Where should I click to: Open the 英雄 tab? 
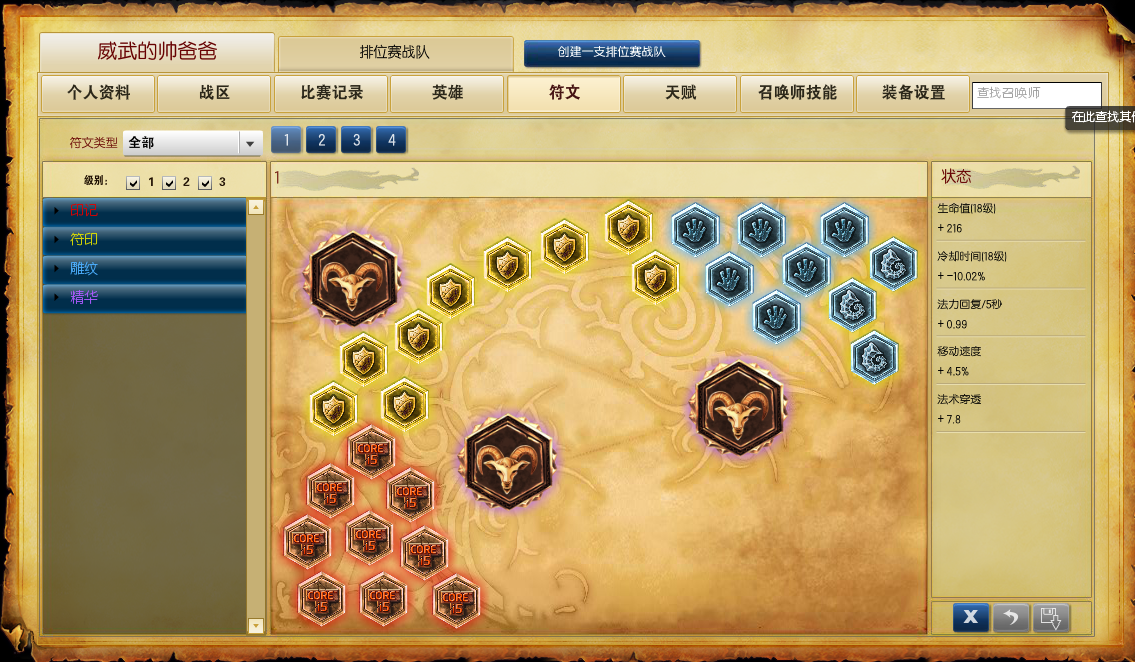tap(447, 93)
